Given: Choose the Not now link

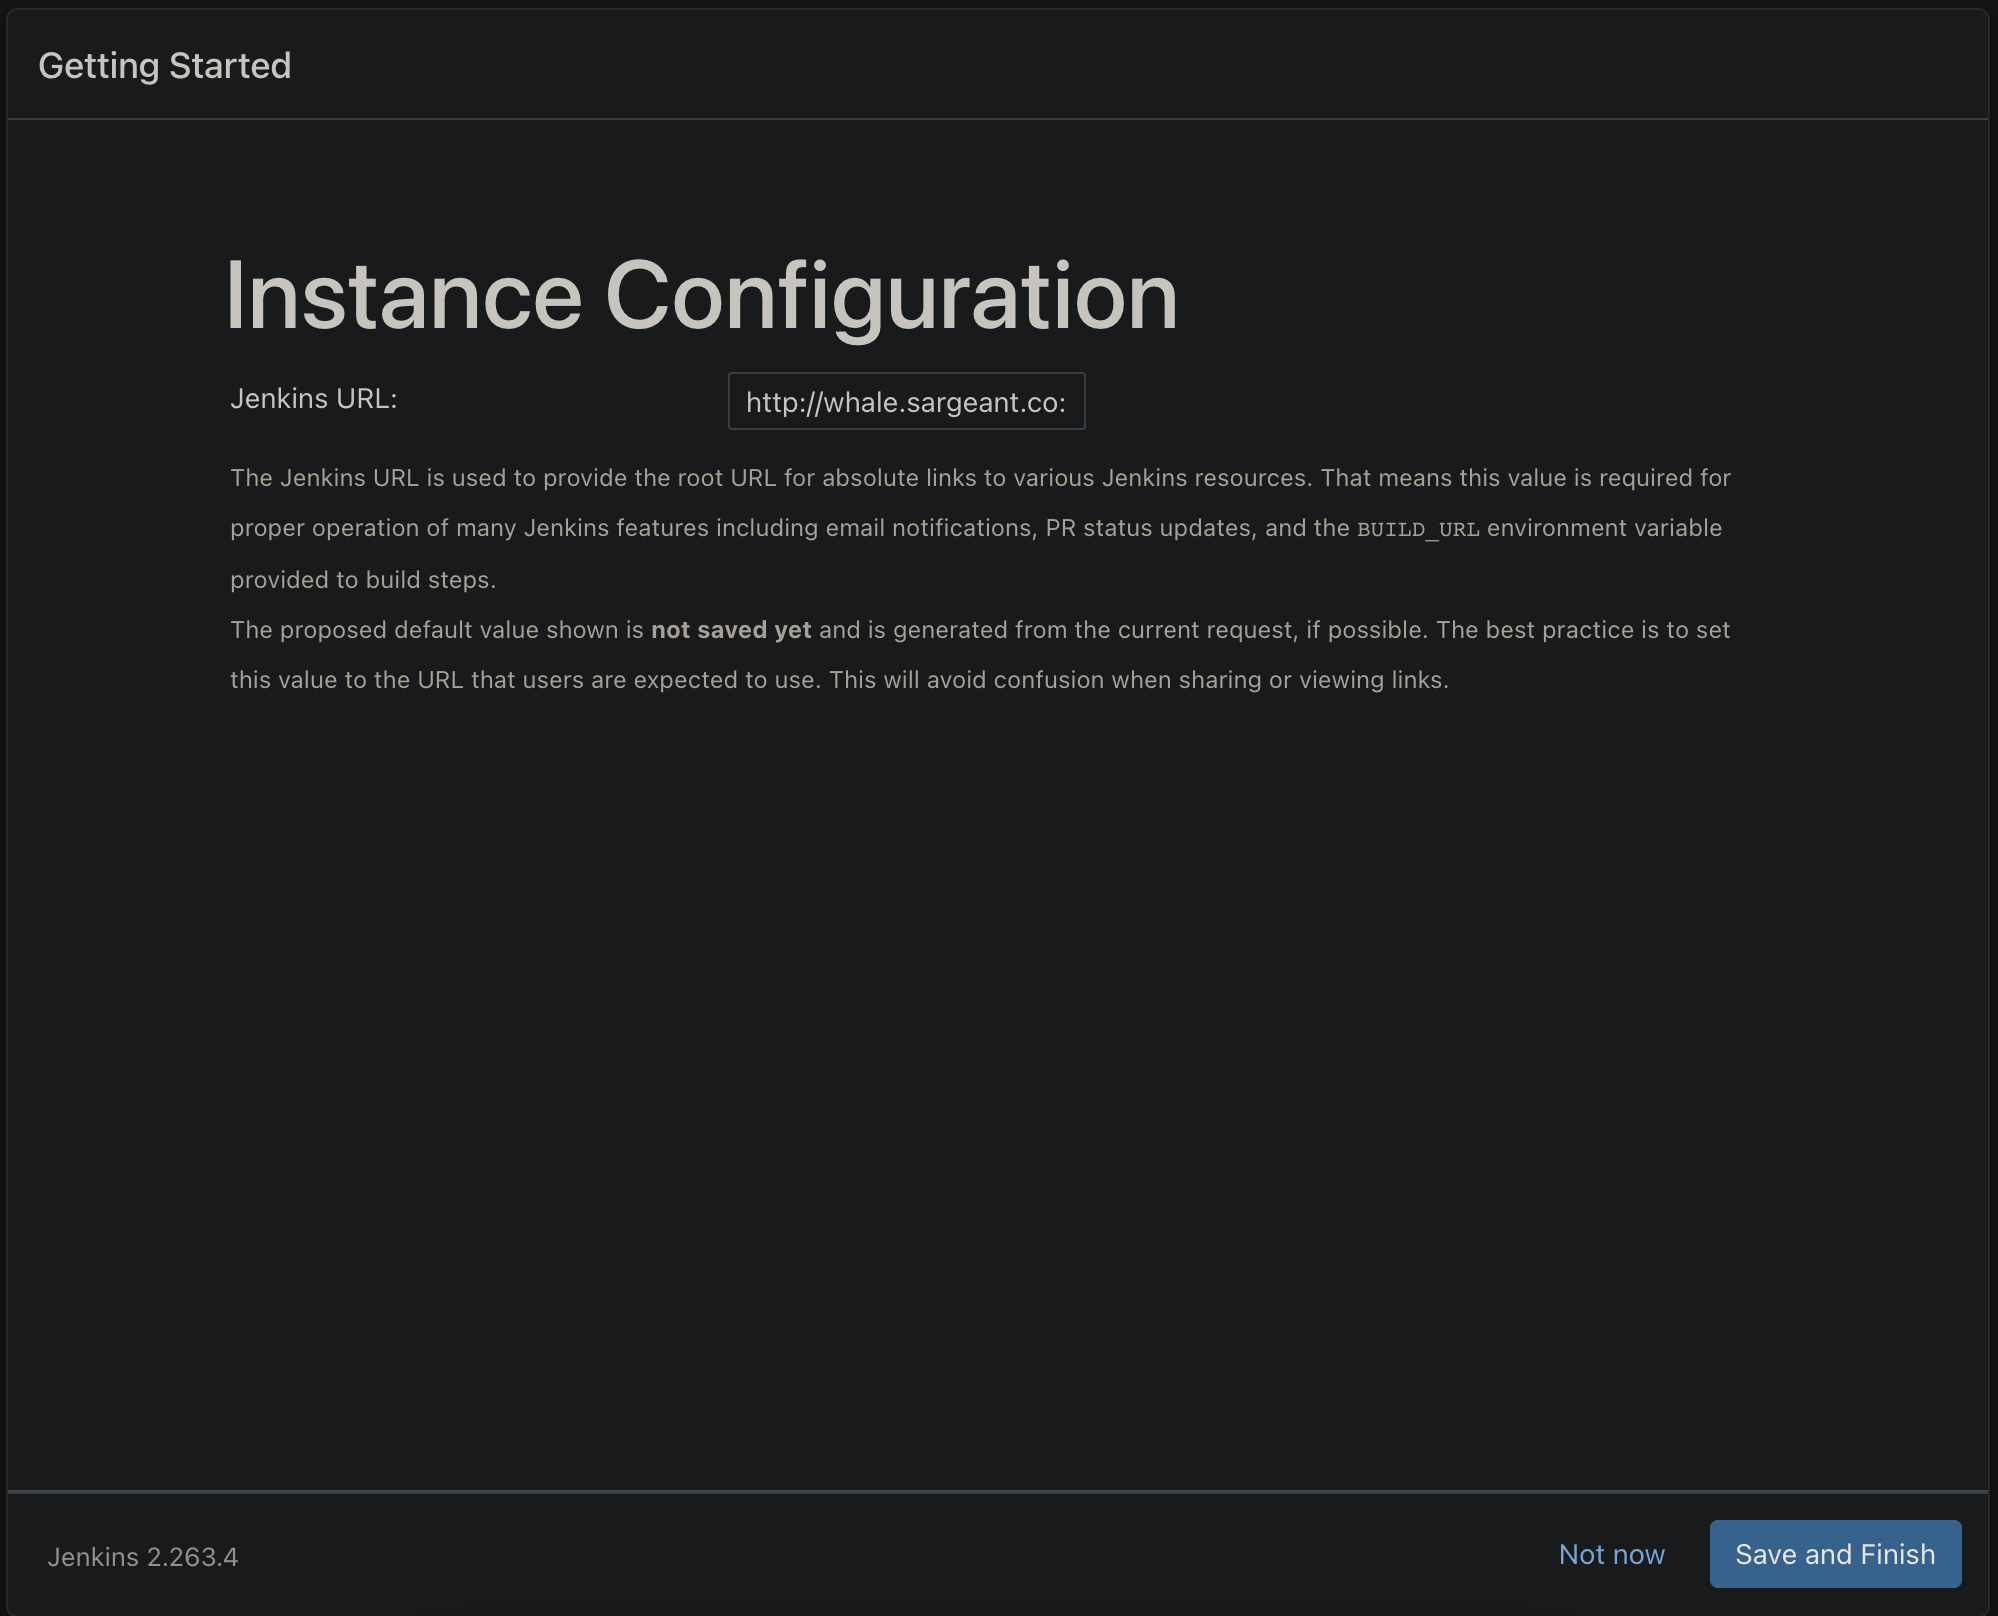Looking at the screenshot, I should [x=1611, y=1554].
